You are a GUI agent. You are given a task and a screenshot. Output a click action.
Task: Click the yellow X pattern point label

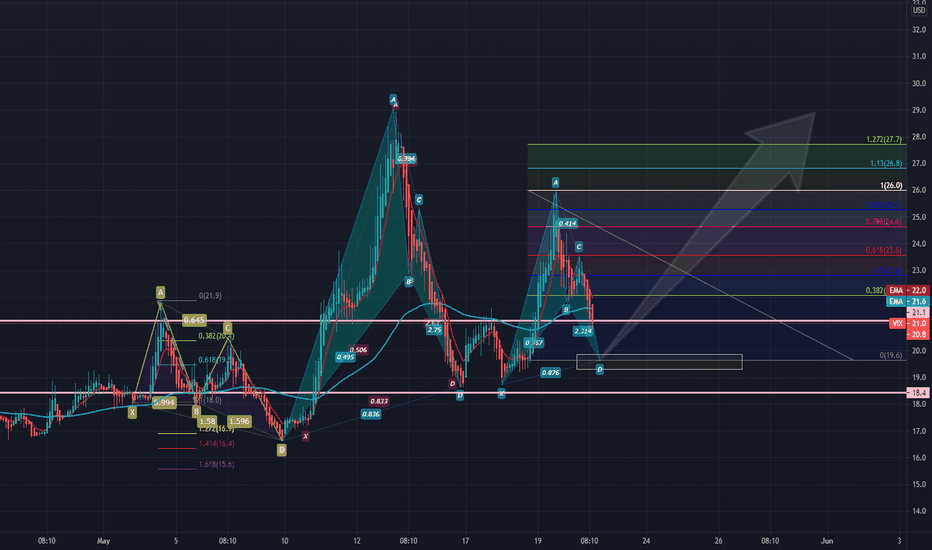[x=132, y=412]
